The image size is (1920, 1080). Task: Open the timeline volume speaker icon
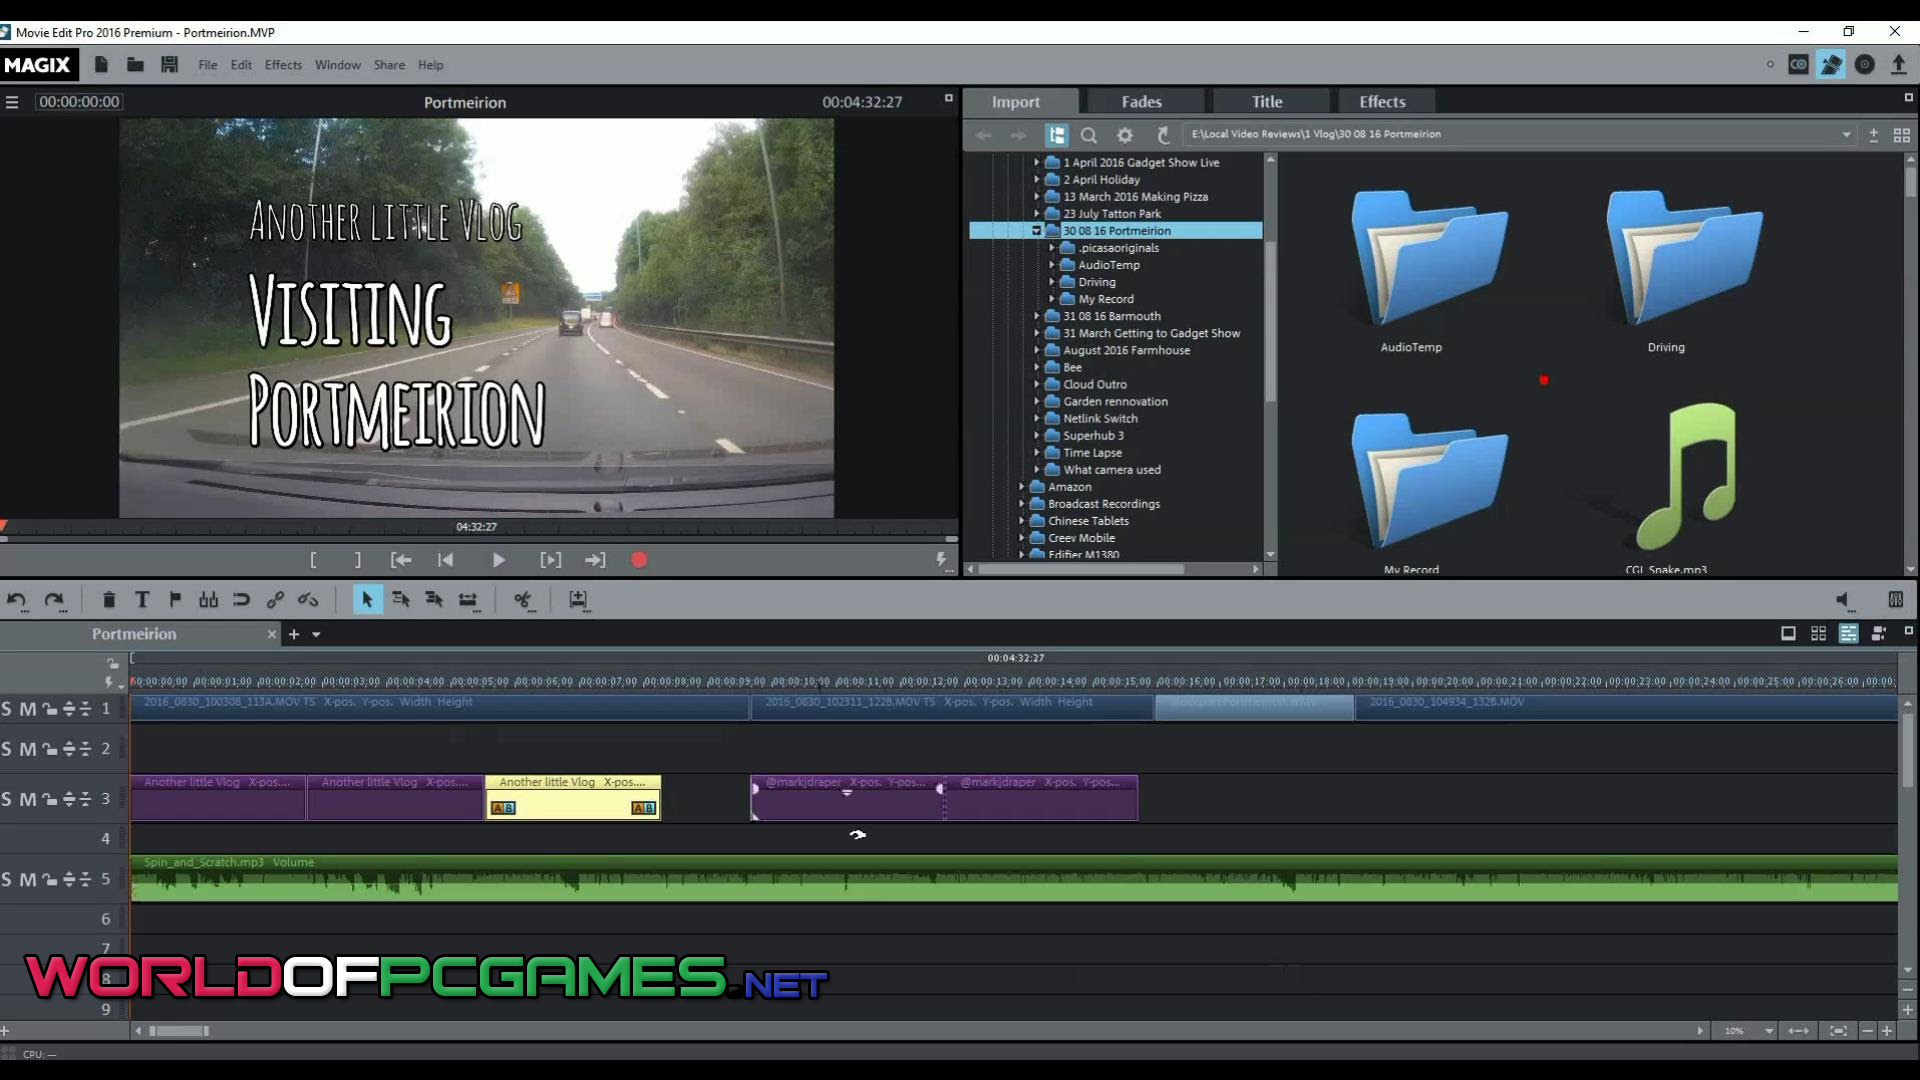tap(1843, 600)
